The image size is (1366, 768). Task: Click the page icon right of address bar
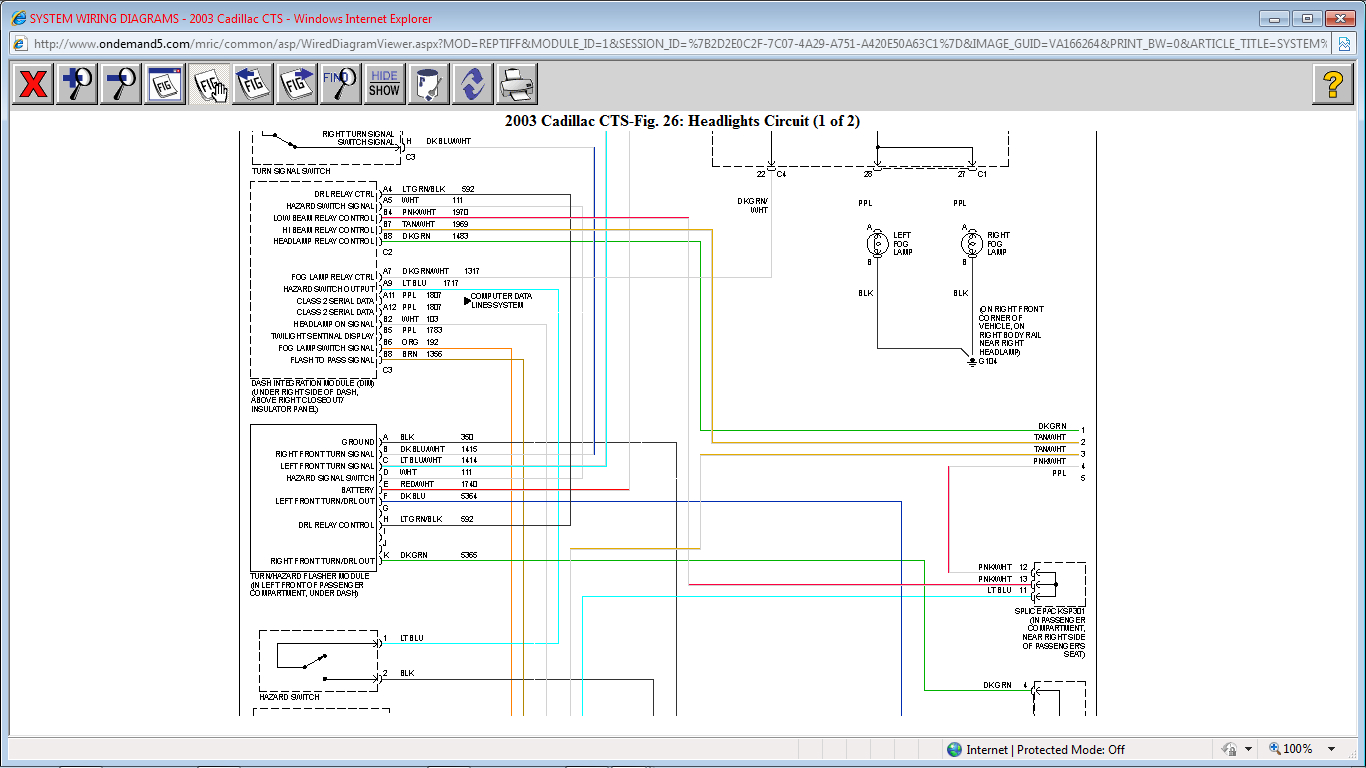pyautogui.click(x=1346, y=44)
